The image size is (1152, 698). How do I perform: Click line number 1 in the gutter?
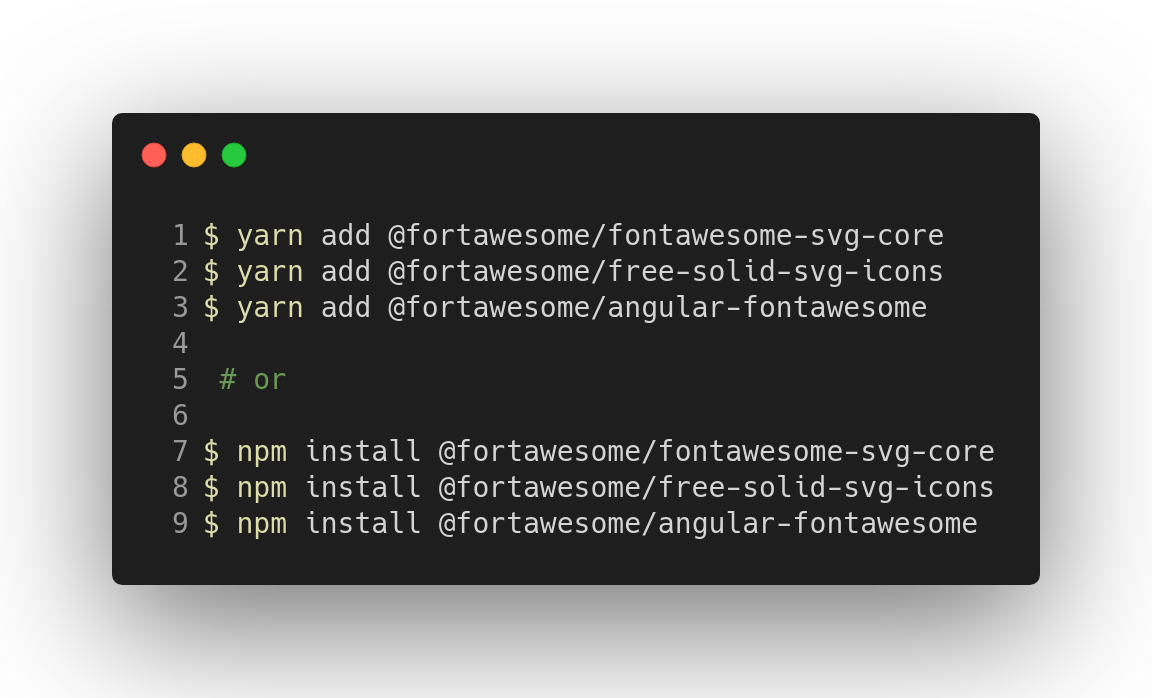tap(180, 236)
